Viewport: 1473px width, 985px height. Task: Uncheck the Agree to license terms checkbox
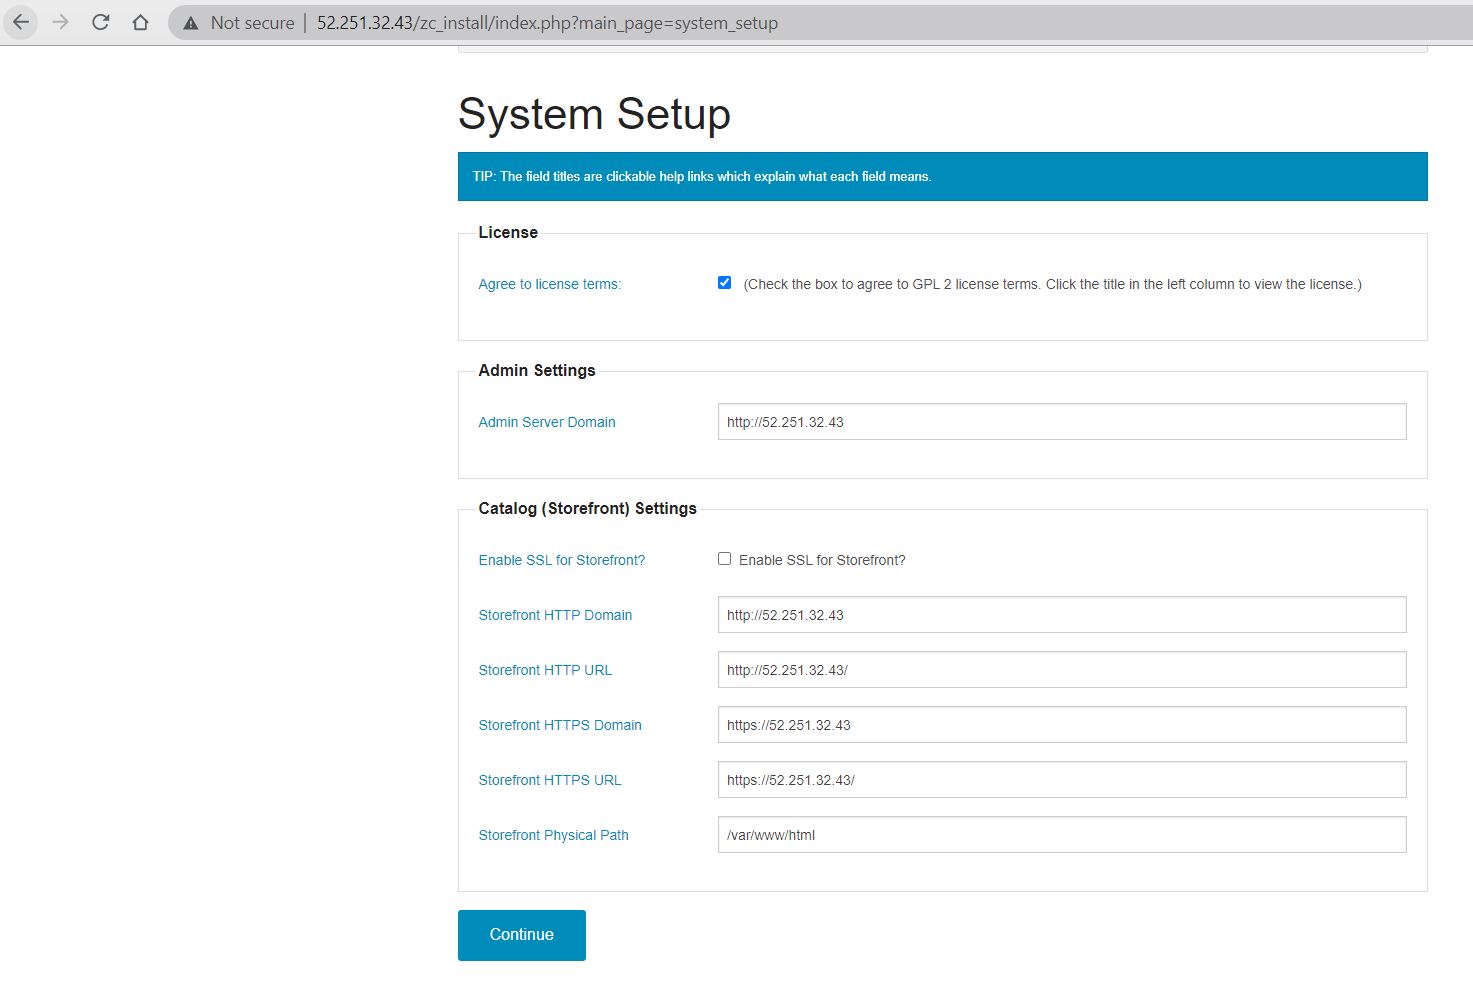[724, 283]
